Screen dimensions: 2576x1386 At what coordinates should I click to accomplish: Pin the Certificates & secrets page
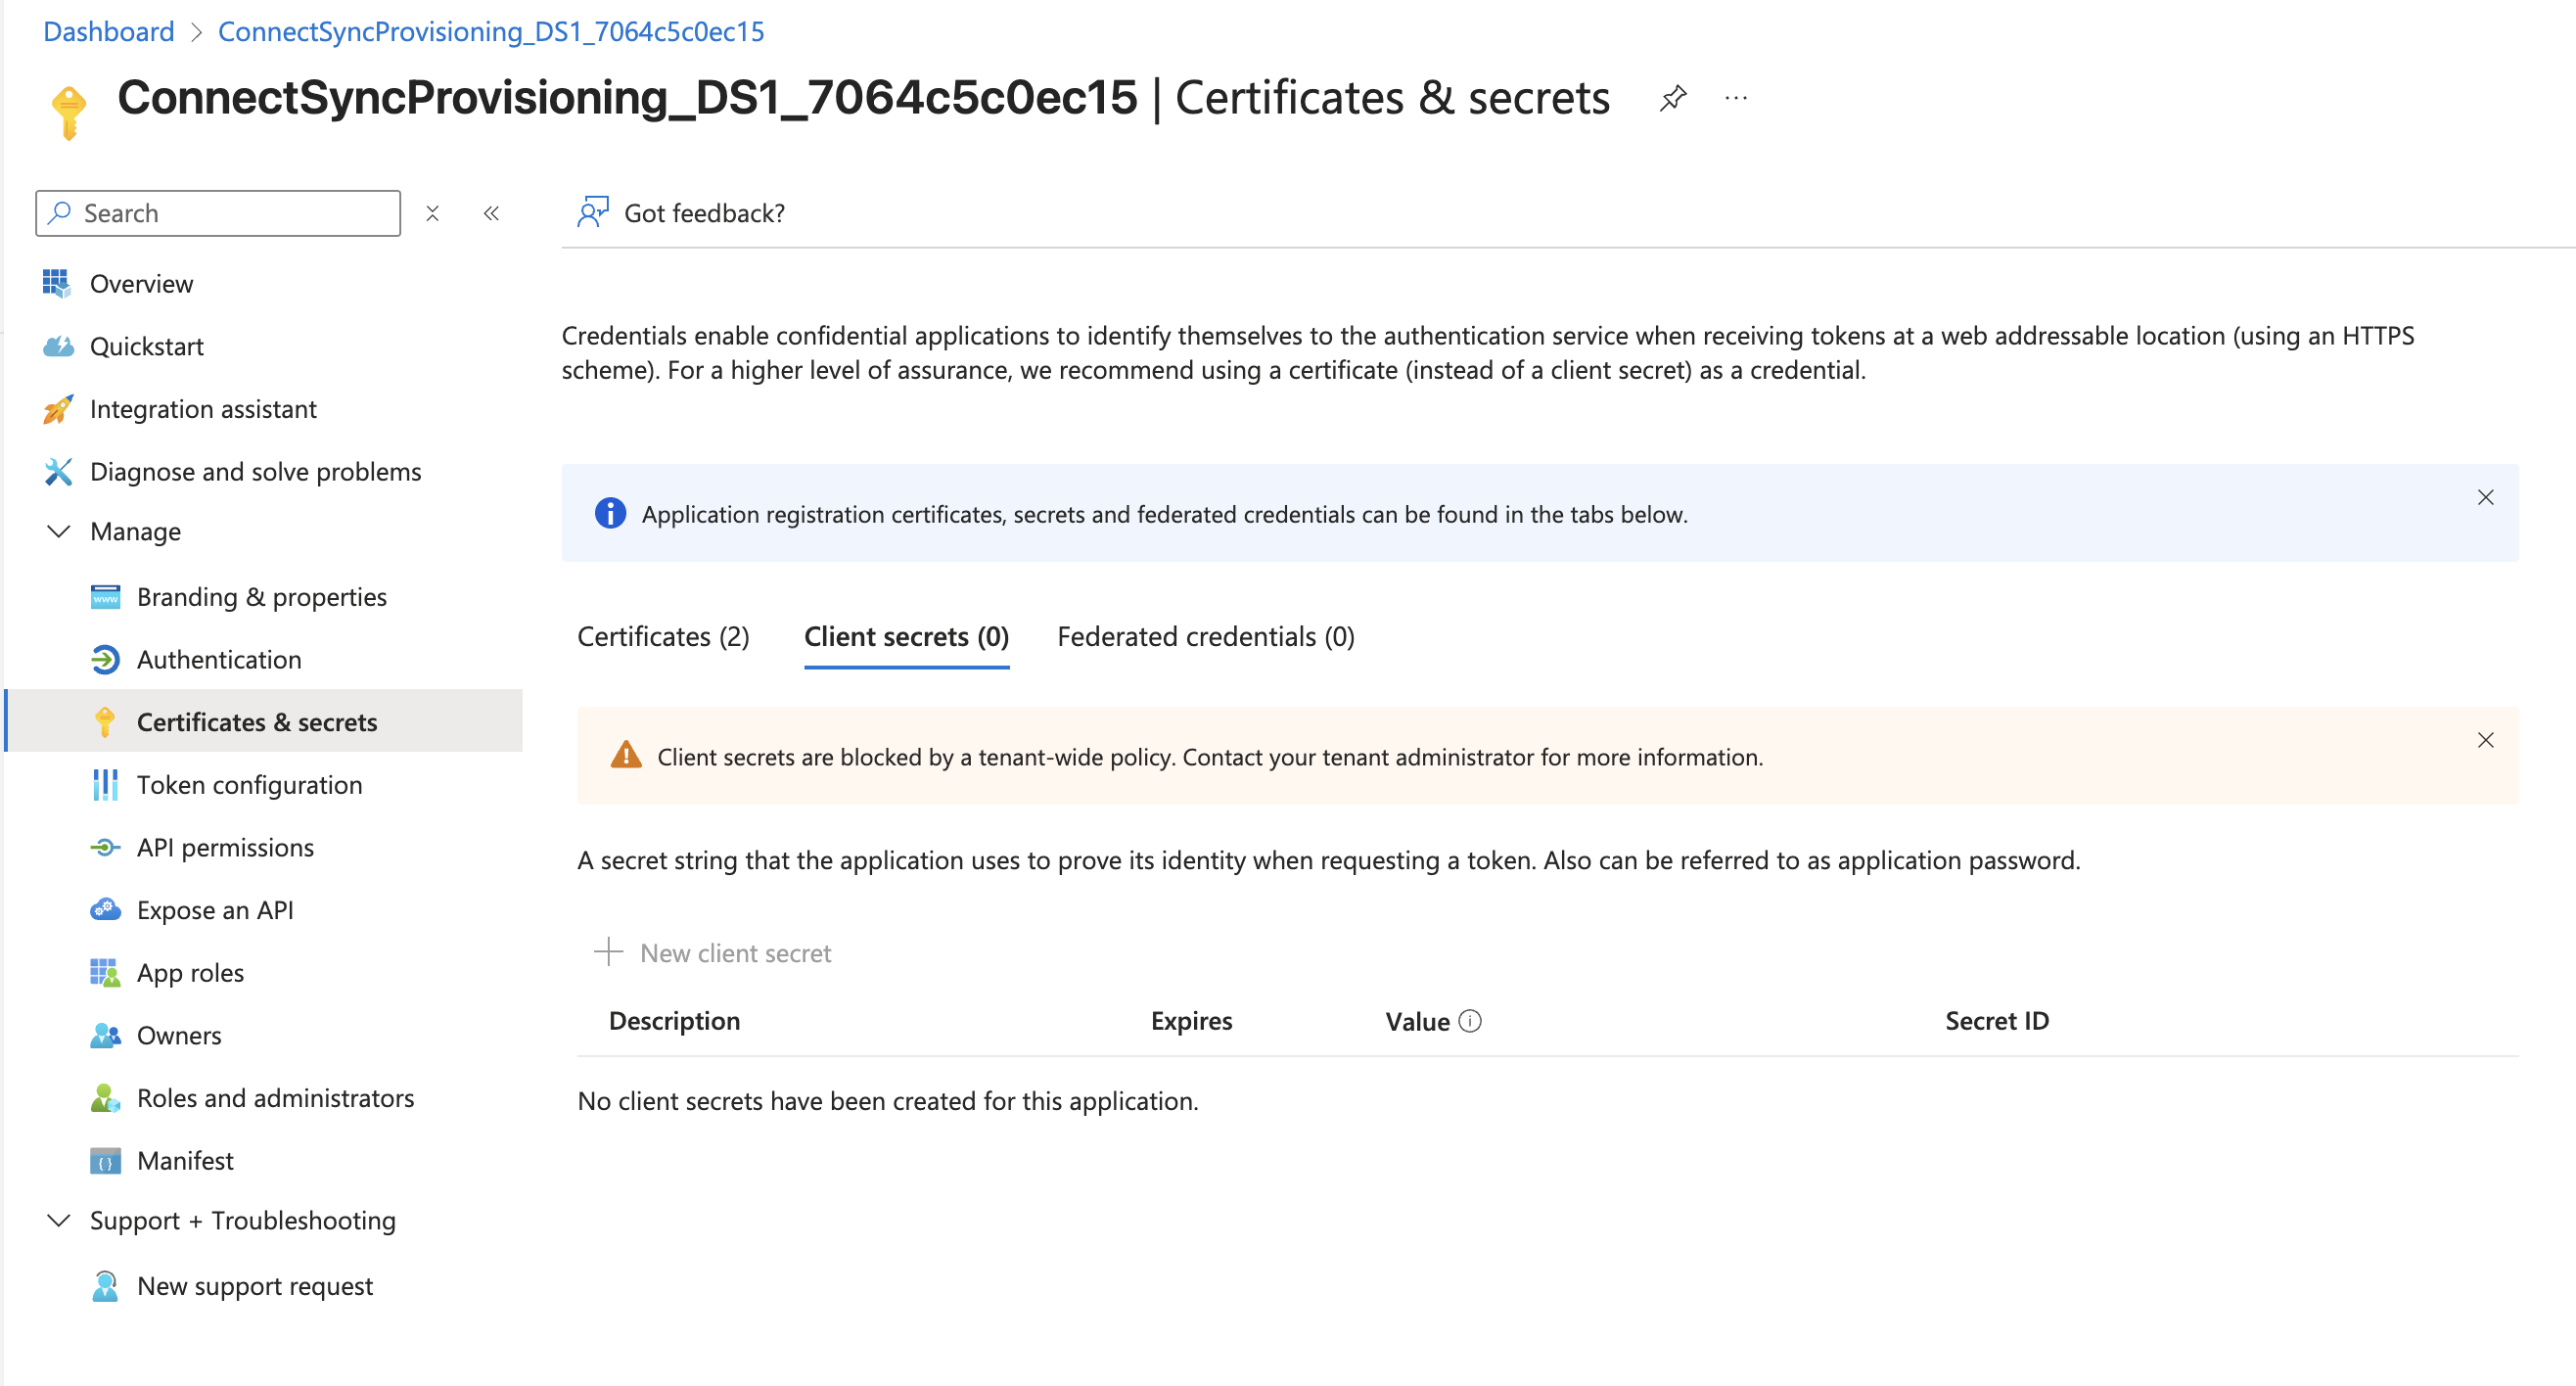coord(1673,98)
